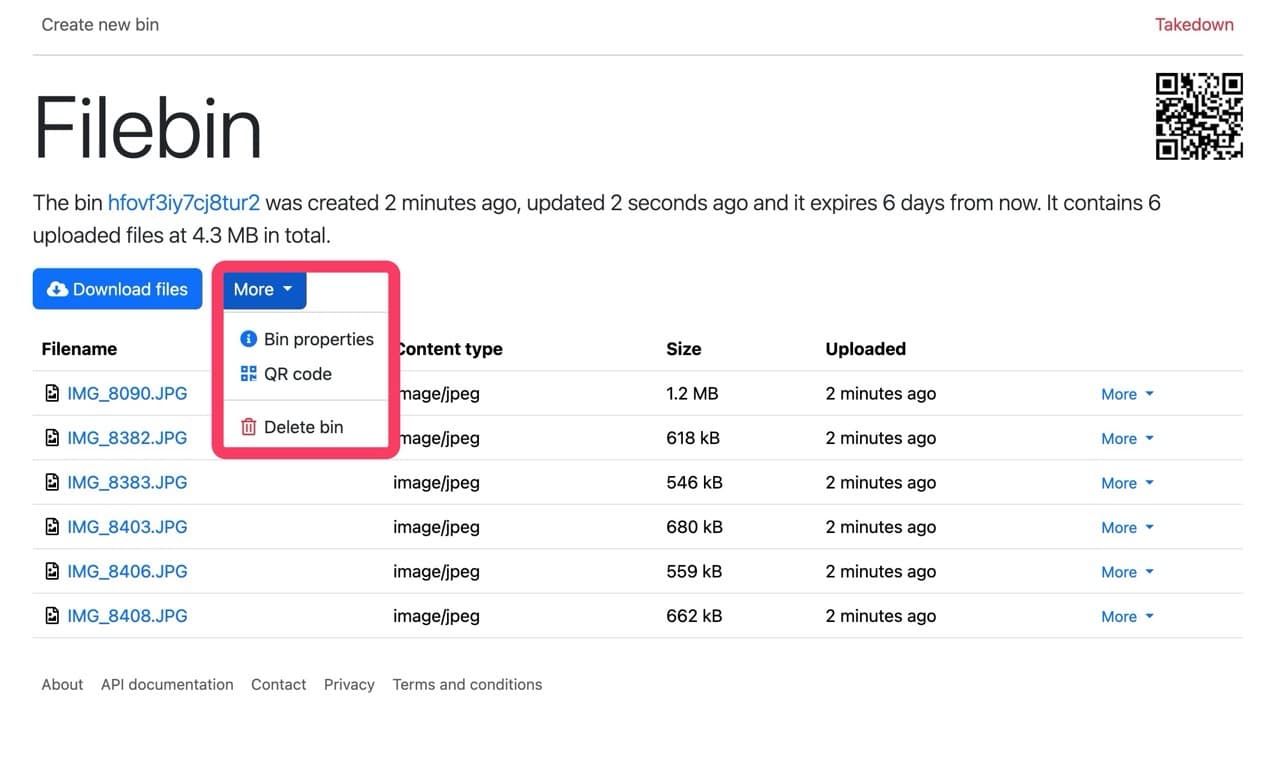Expand More options for IMG_8090.JPG row

(1127, 394)
